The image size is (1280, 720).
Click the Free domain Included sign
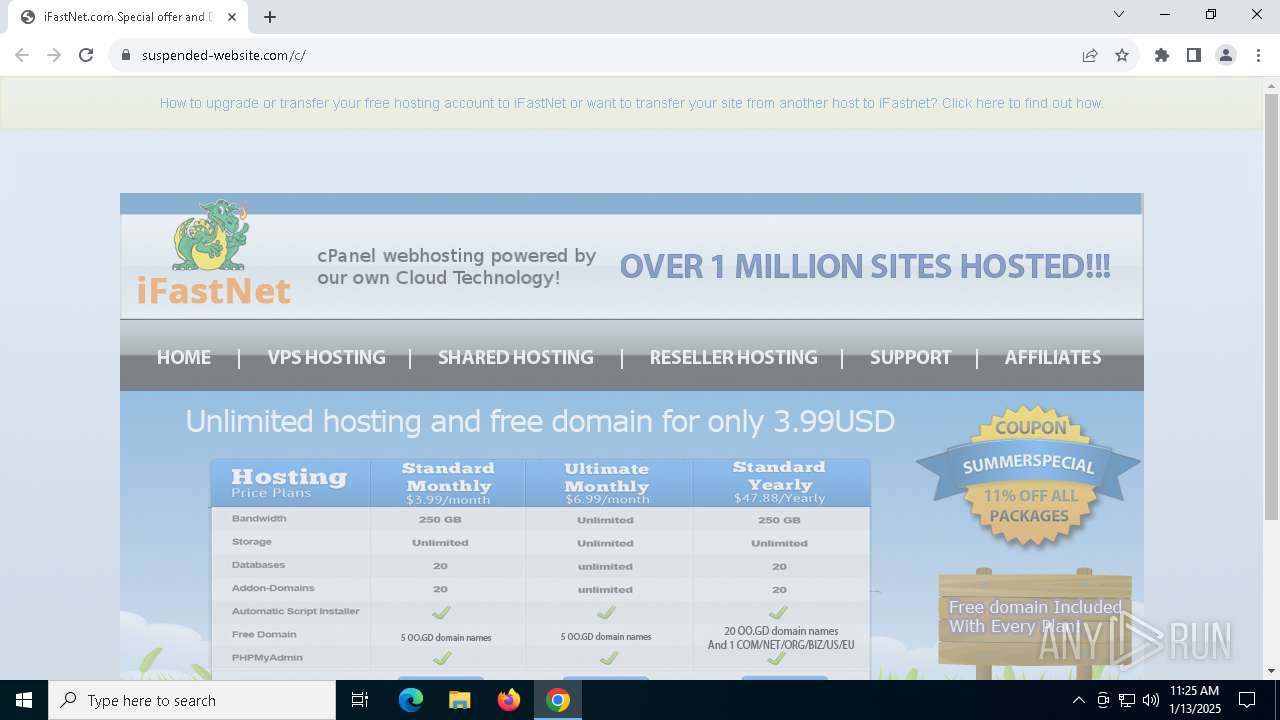pos(1035,617)
